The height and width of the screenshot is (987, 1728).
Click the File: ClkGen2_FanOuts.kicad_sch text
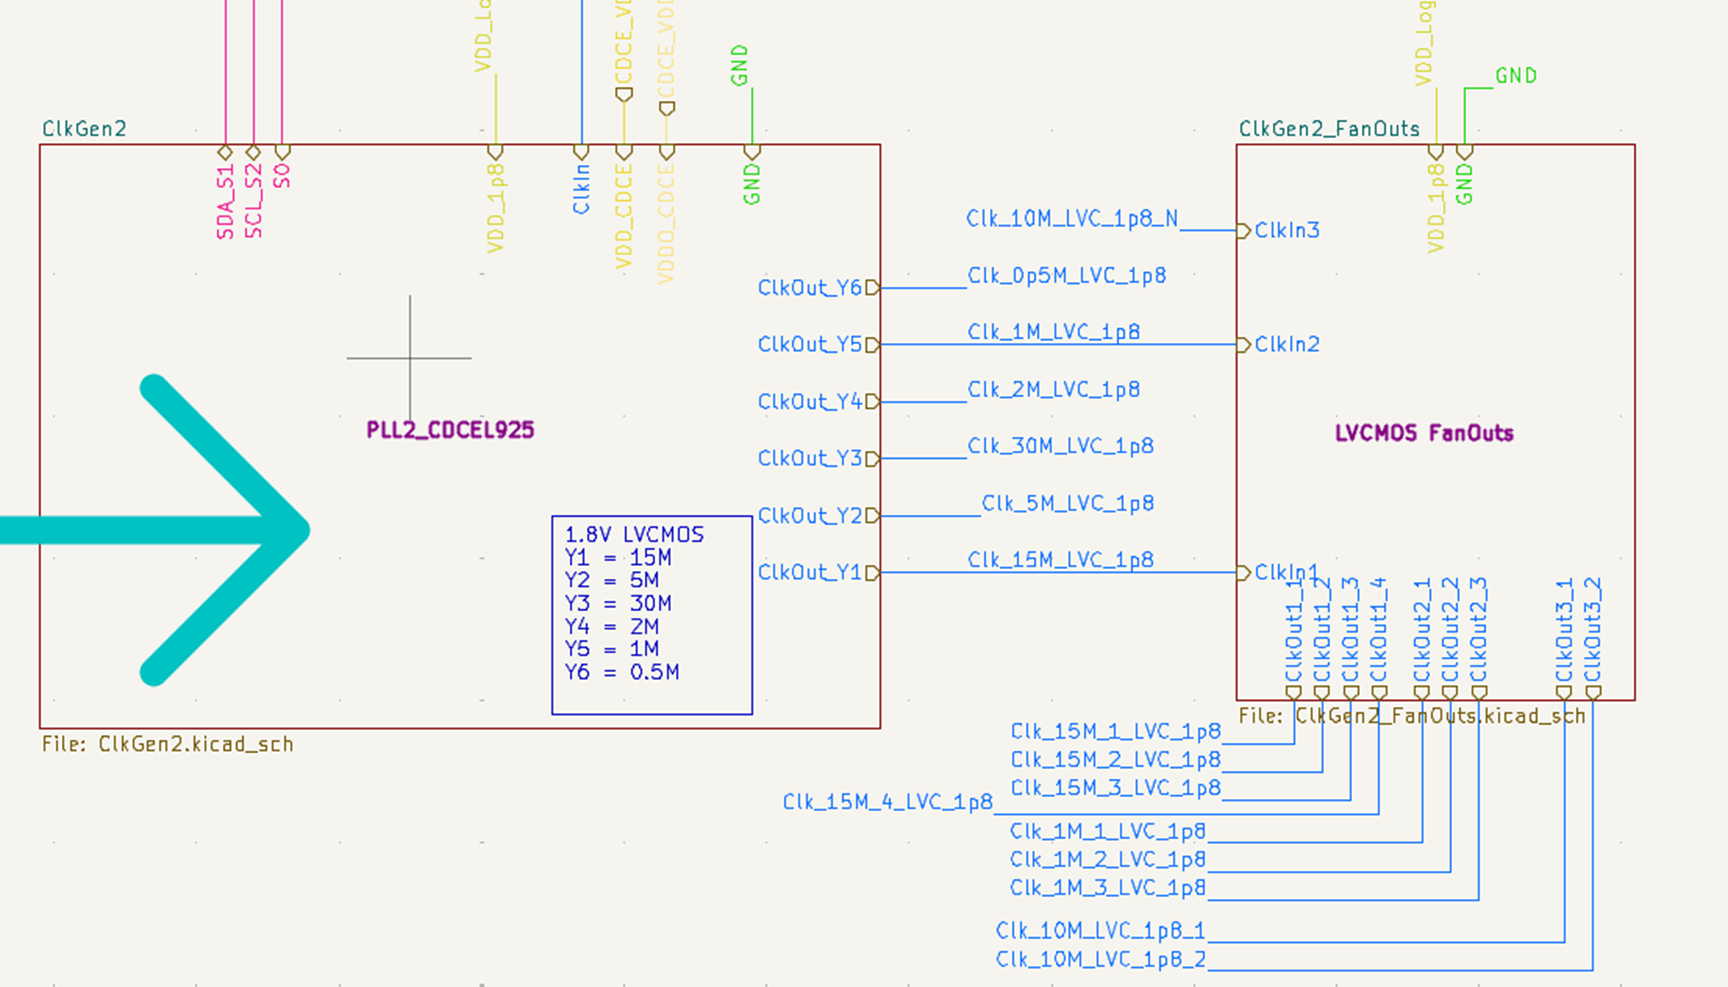point(1412,716)
